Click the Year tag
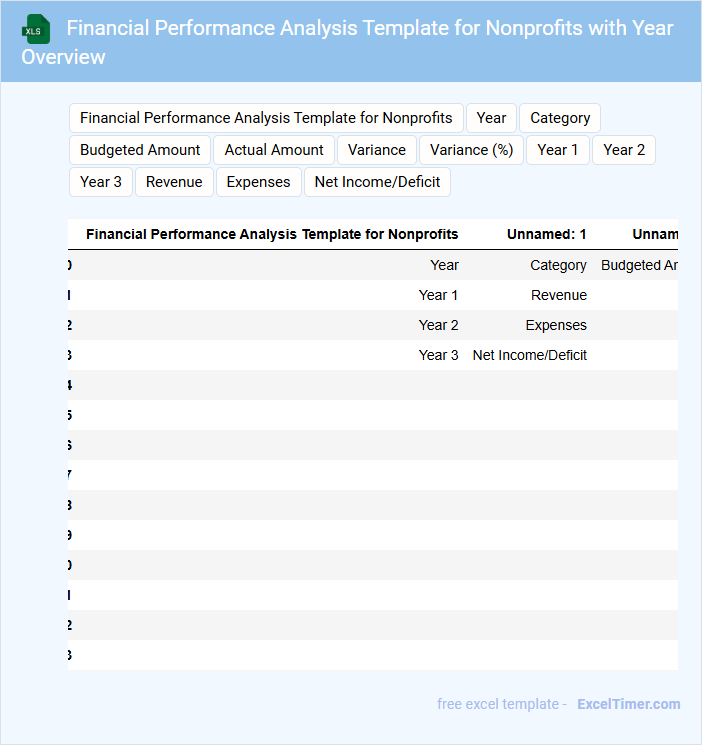The height and width of the screenshot is (745, 702). pyautogui.click(x=491, y=118)
